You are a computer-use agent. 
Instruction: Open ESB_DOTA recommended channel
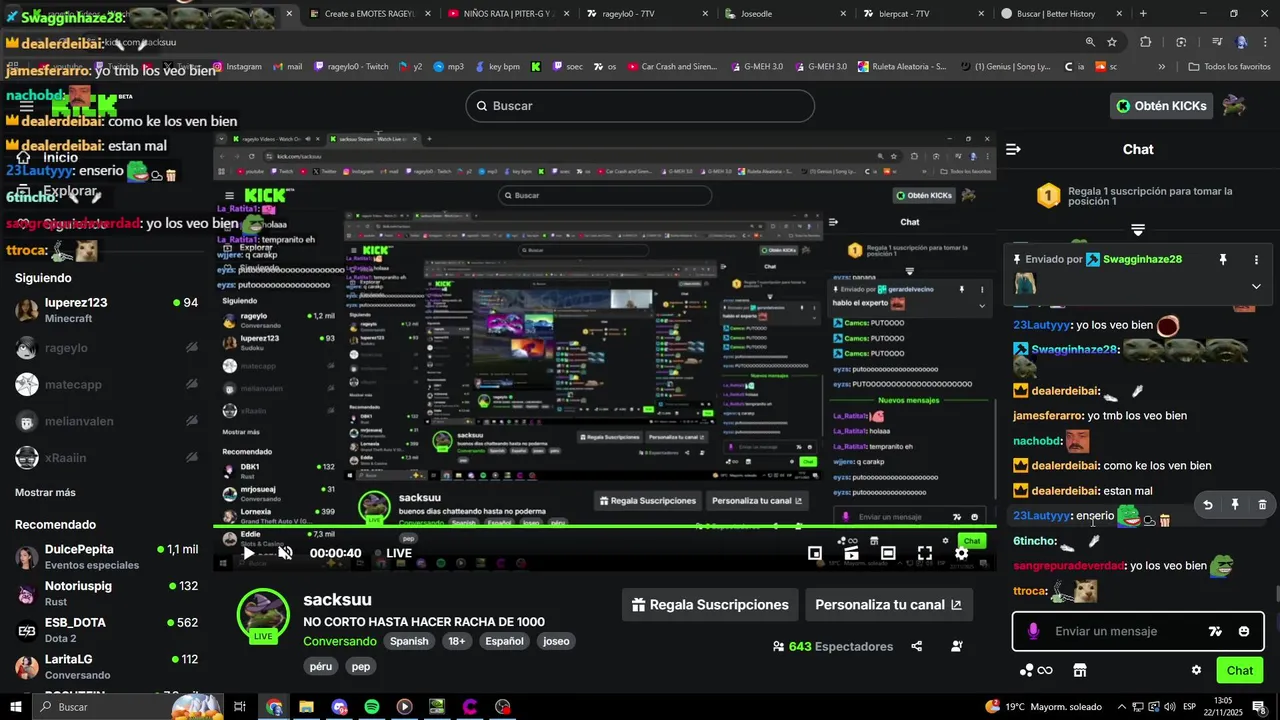tap(106, 630)
